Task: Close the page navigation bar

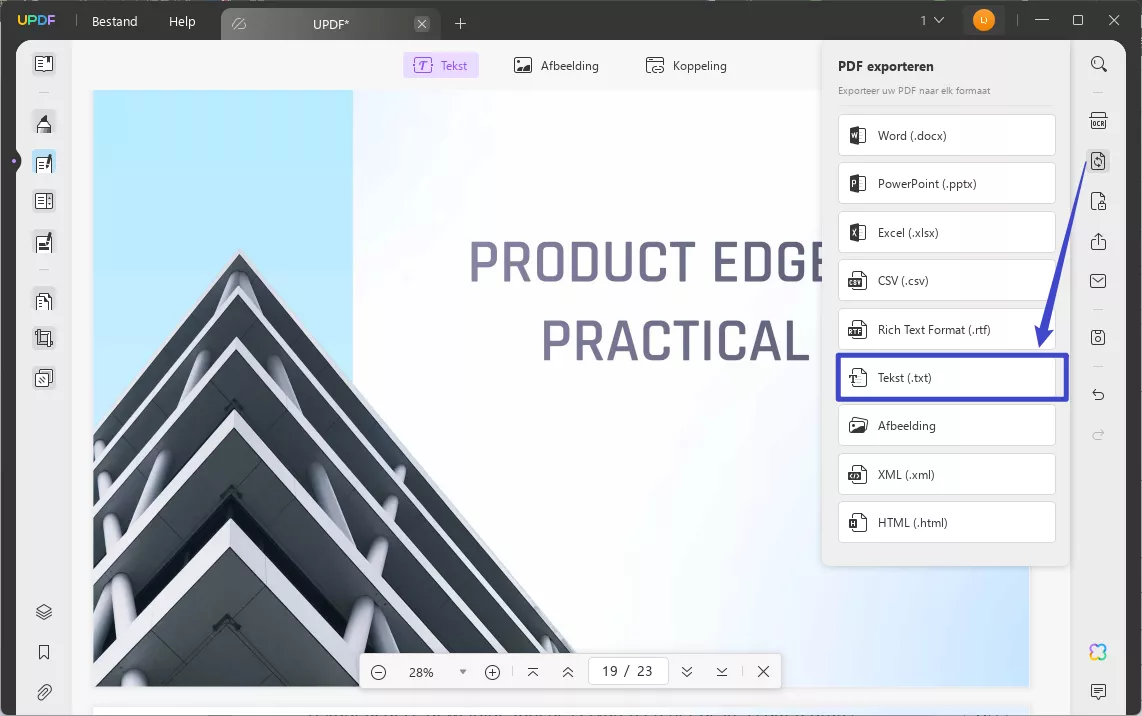Action: (763, 672)
